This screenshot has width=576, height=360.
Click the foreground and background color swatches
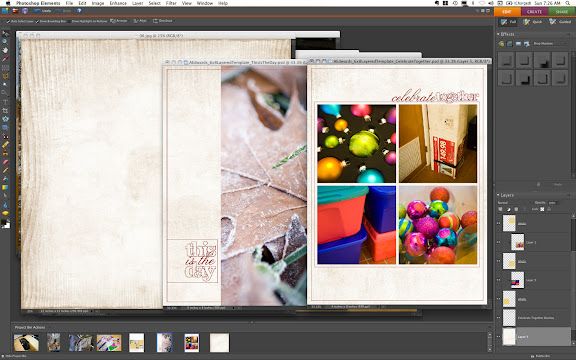pos(5,224)
